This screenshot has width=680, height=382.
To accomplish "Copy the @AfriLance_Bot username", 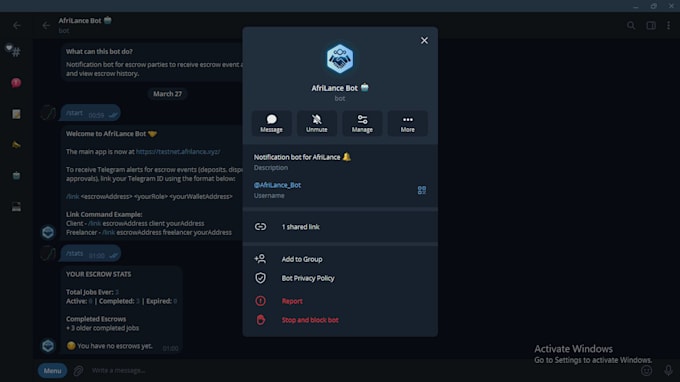I will click(277, 185).
